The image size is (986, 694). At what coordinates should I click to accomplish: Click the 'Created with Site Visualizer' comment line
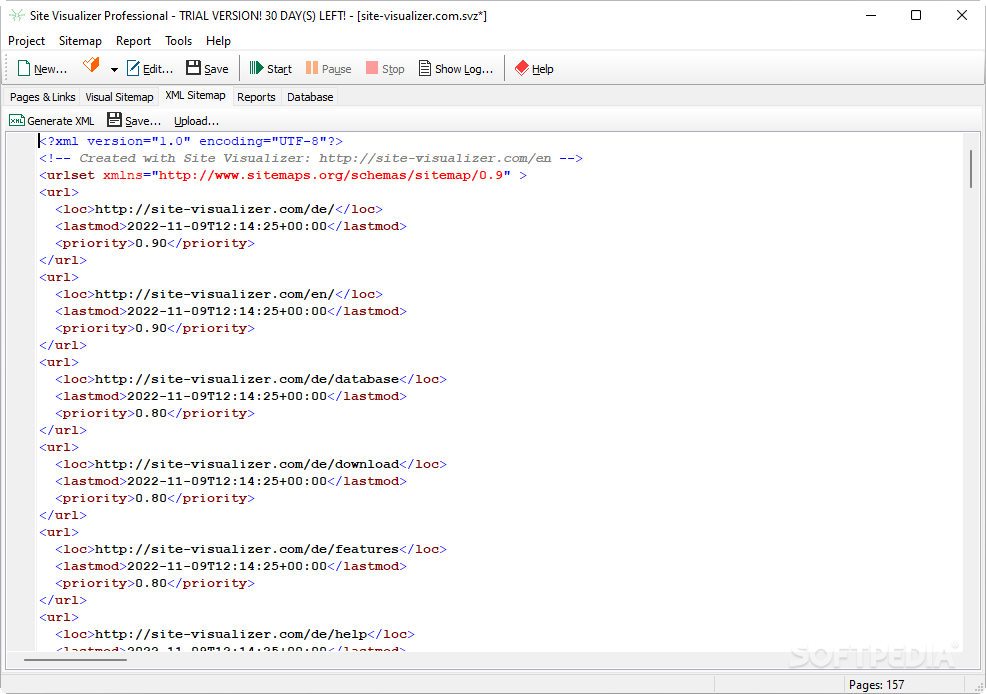click(311, 158)
